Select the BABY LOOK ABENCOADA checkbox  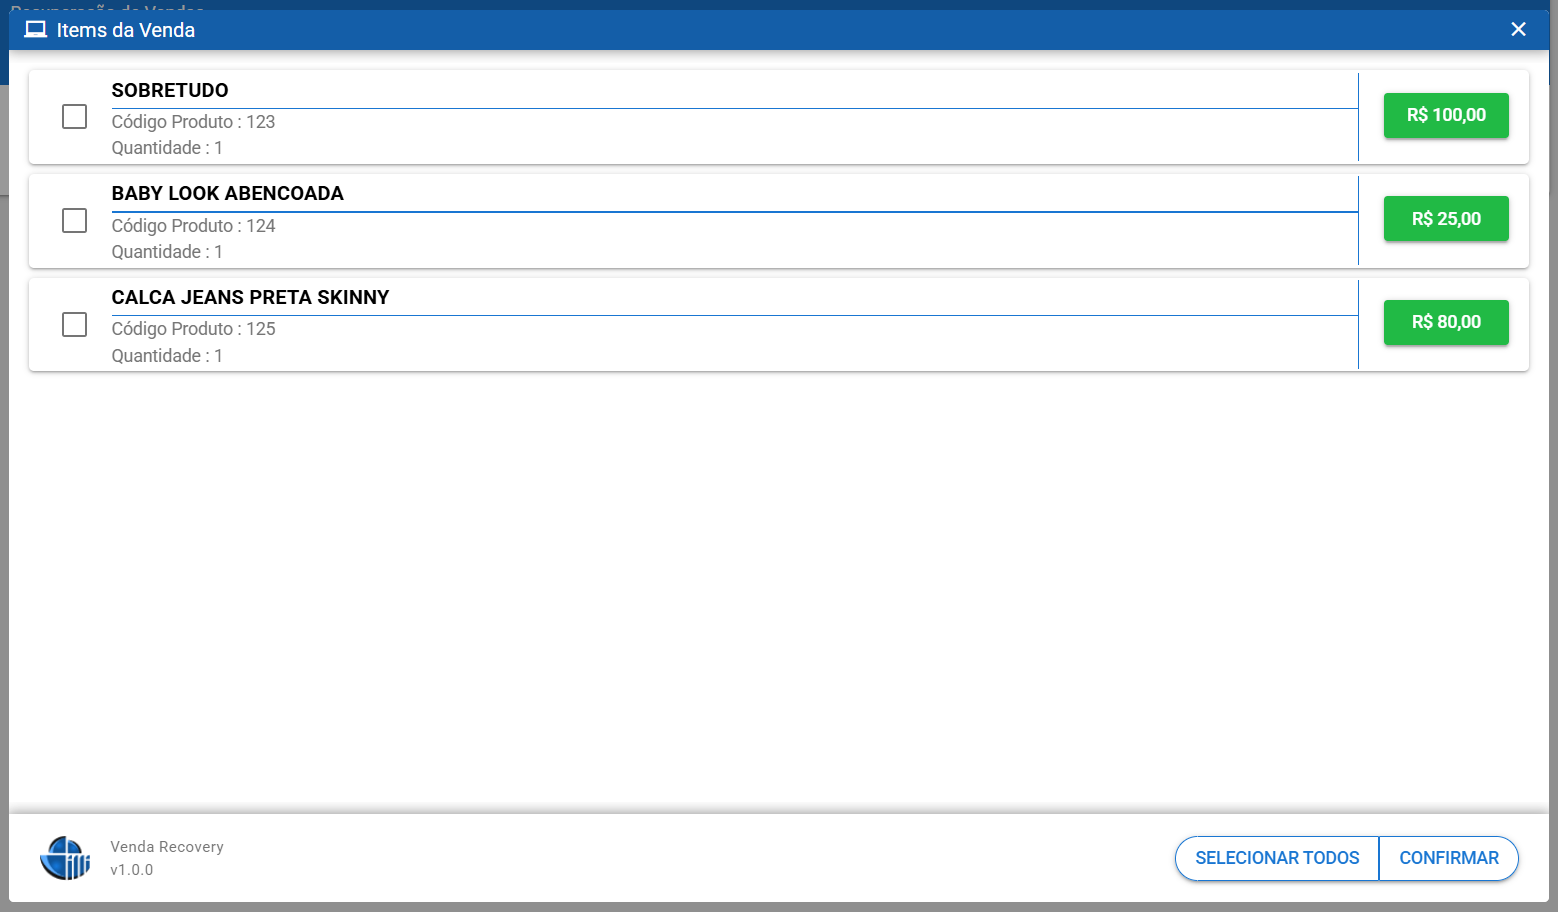[75, 221]
